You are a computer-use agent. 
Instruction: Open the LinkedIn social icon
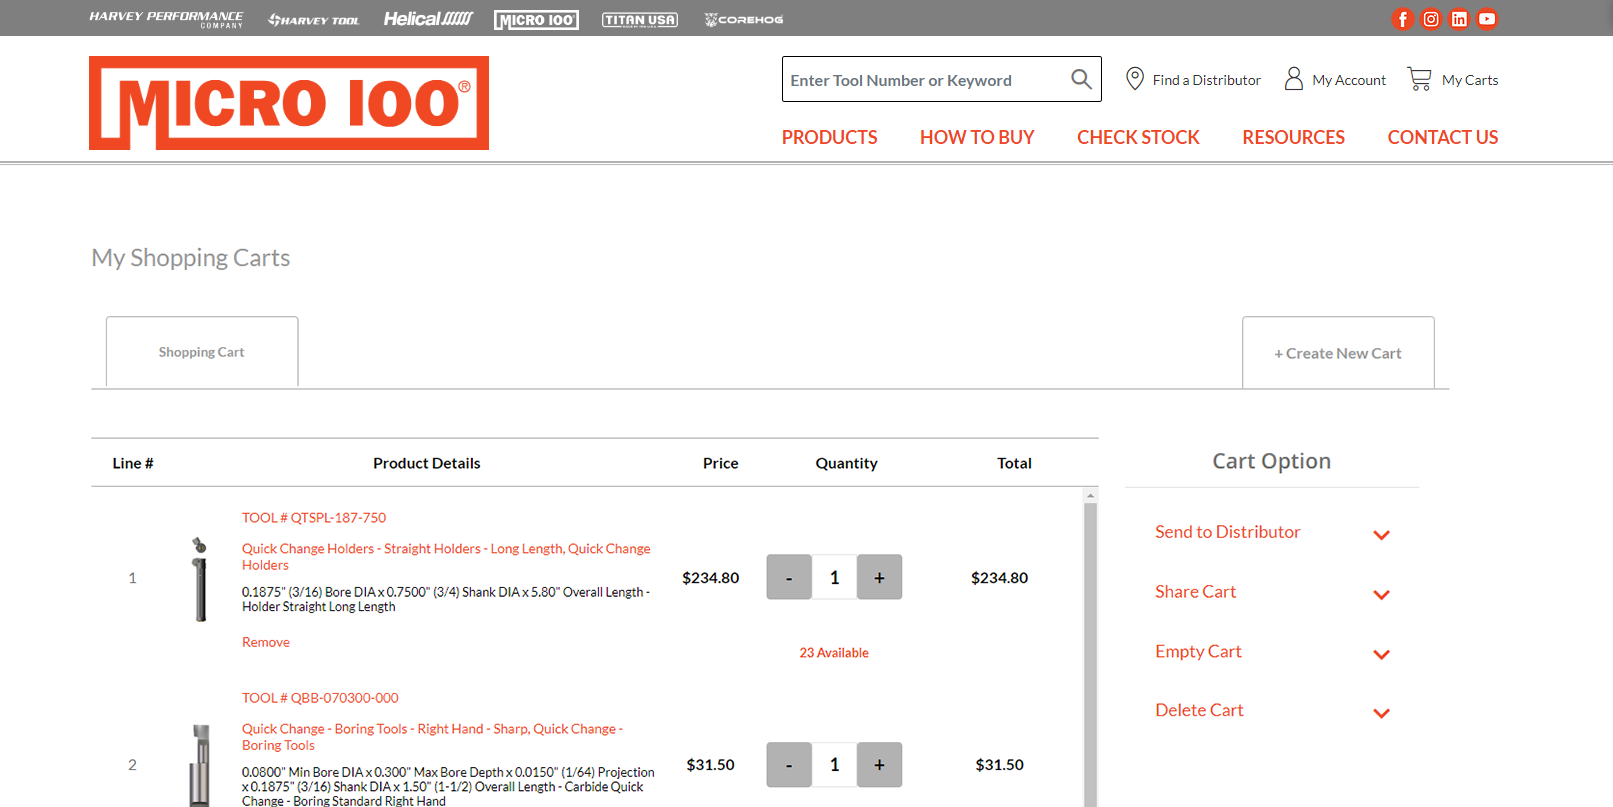1459,19
